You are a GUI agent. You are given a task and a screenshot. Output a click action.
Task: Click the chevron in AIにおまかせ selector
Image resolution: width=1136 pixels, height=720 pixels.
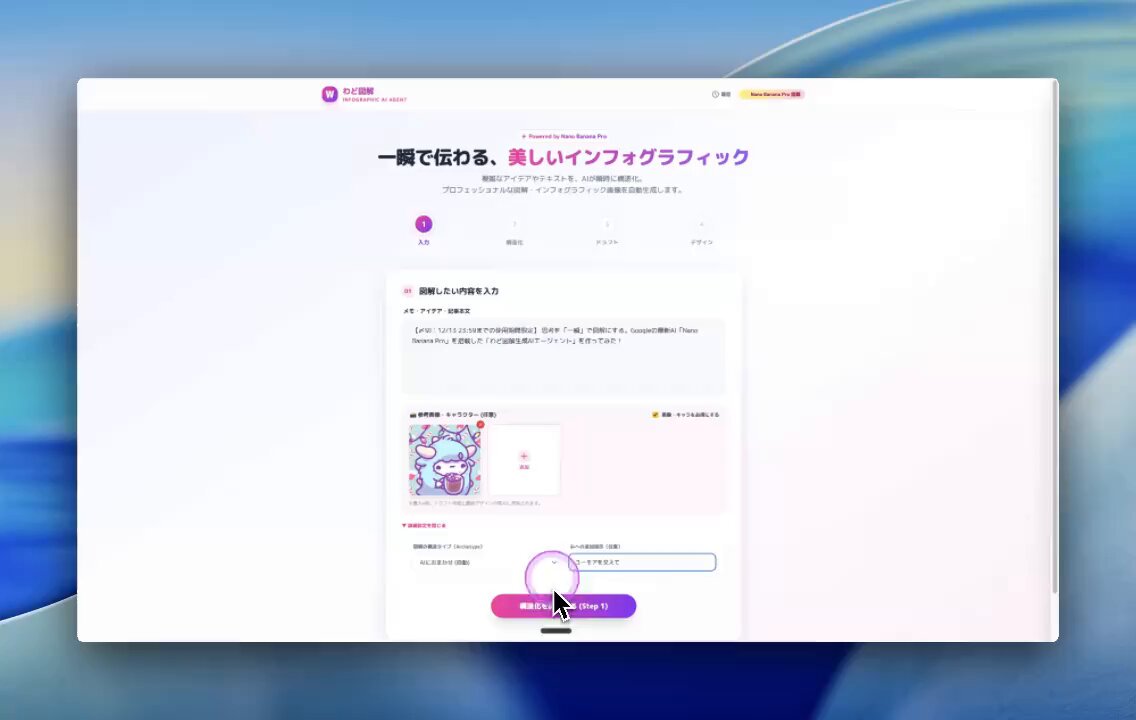click(554, 562)
